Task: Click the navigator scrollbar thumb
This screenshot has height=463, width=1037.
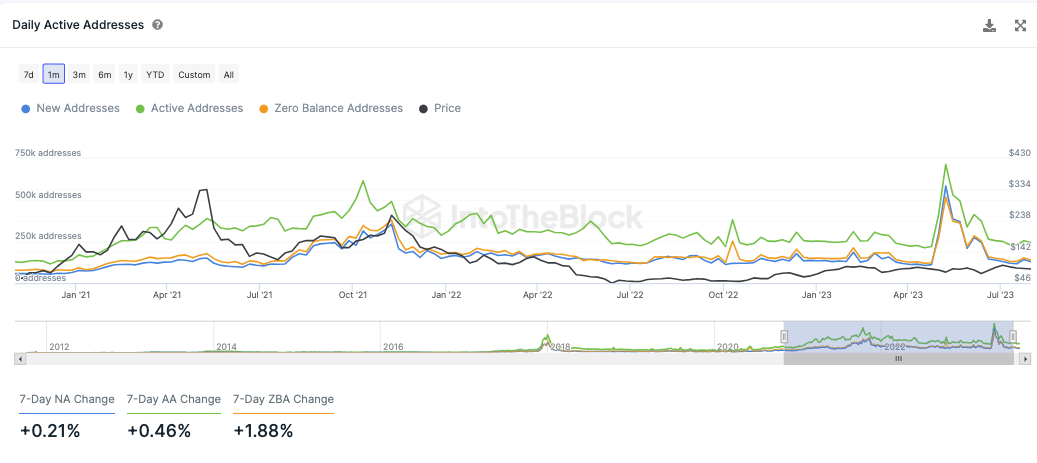Action: (x=898, y=358)
